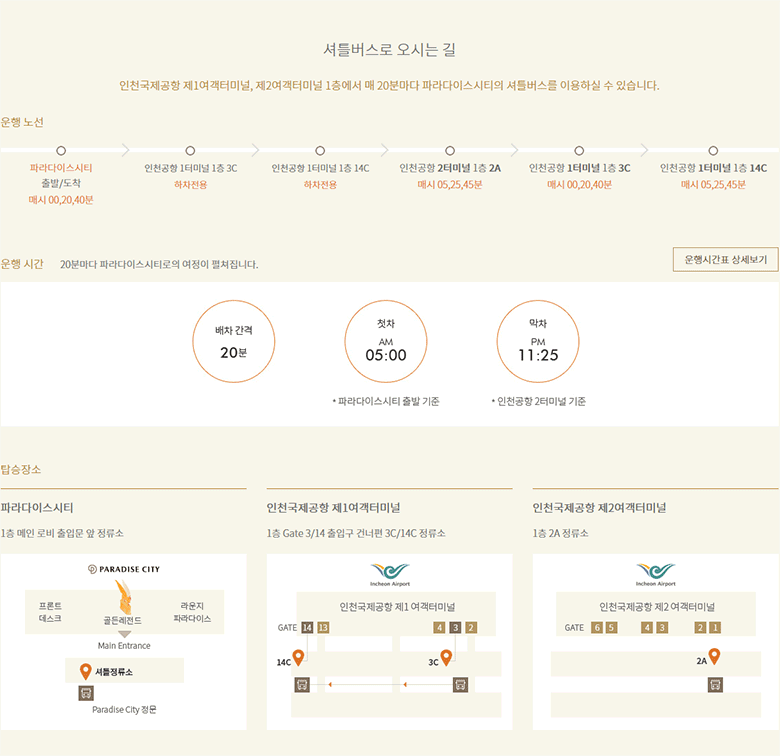Image resolution: width=780 pixels, height=756 pixels.
Task: Select the 1터미널 14C 매시 05,25,45분 stop circle
Action: 713,150
